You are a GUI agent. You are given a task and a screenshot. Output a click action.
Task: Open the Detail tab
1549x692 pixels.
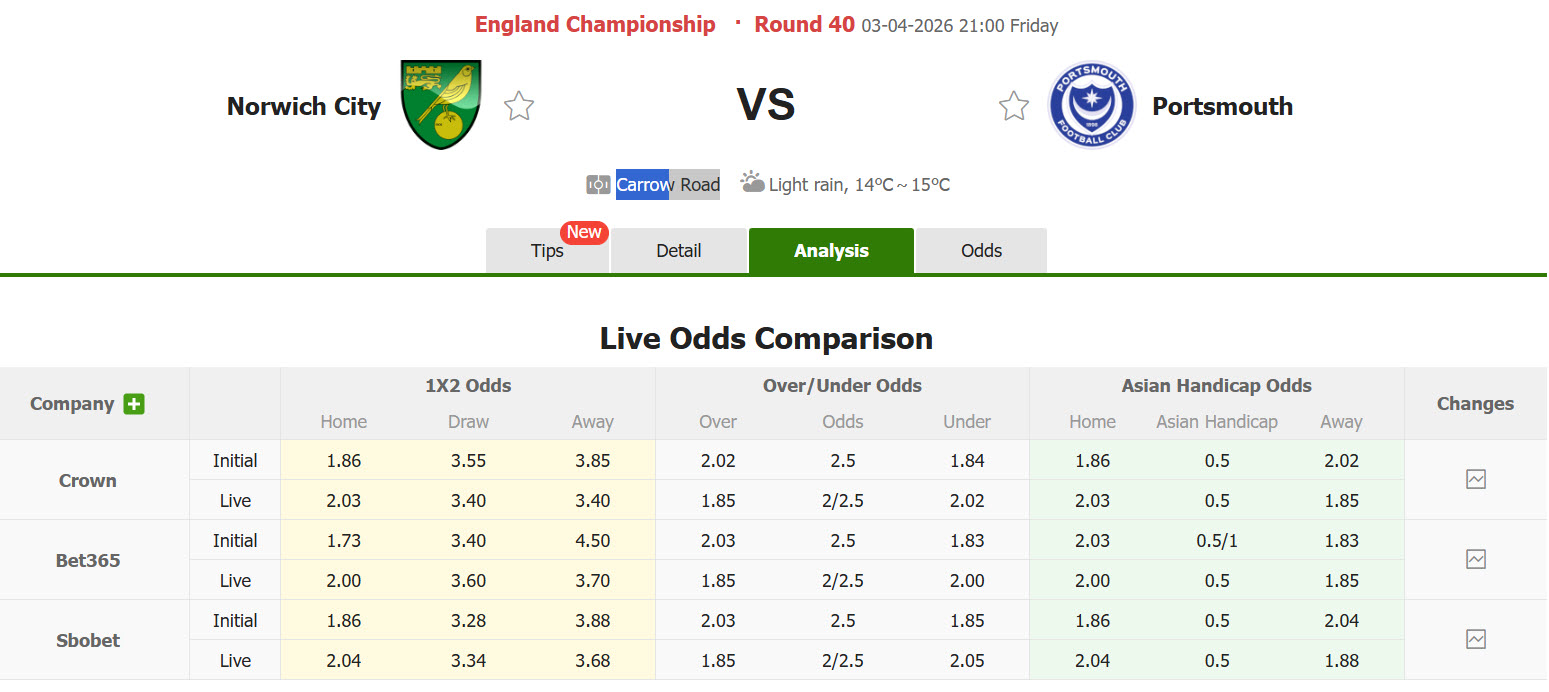[x=679, y=250]
